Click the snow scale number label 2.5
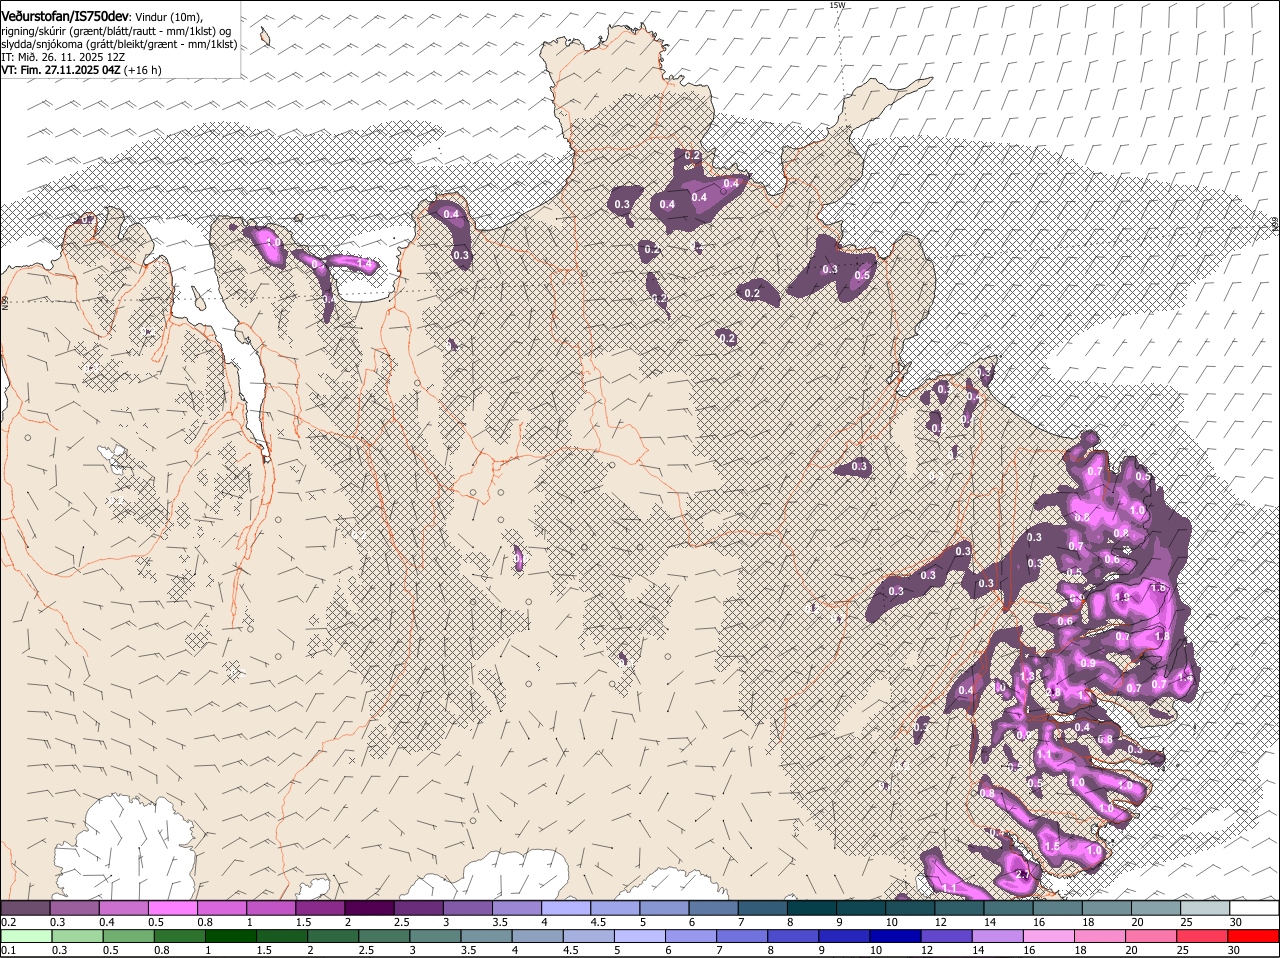The width and height of the screenshot is (1280, 958). coord(402,922)
